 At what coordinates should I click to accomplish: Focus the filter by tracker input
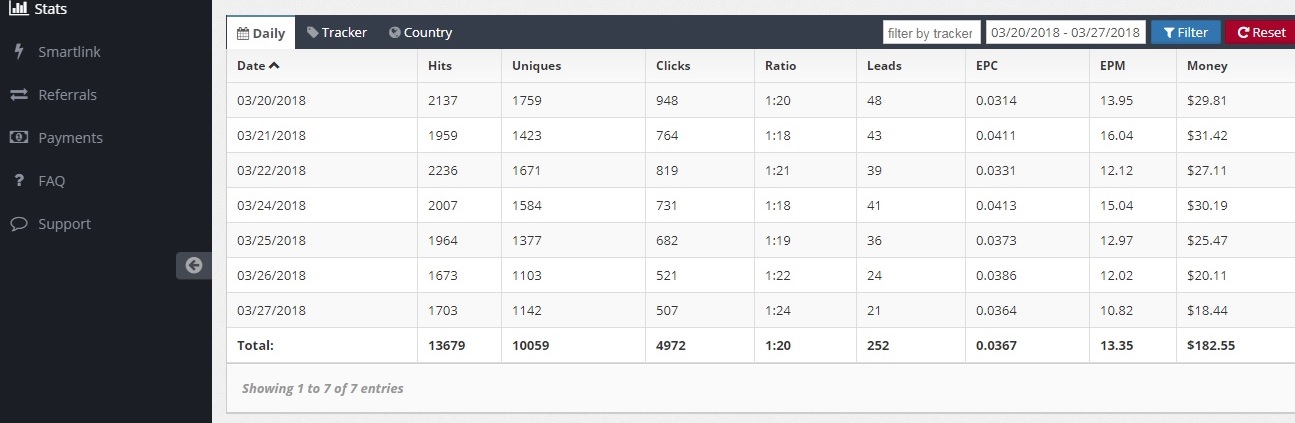coord(931,33)
